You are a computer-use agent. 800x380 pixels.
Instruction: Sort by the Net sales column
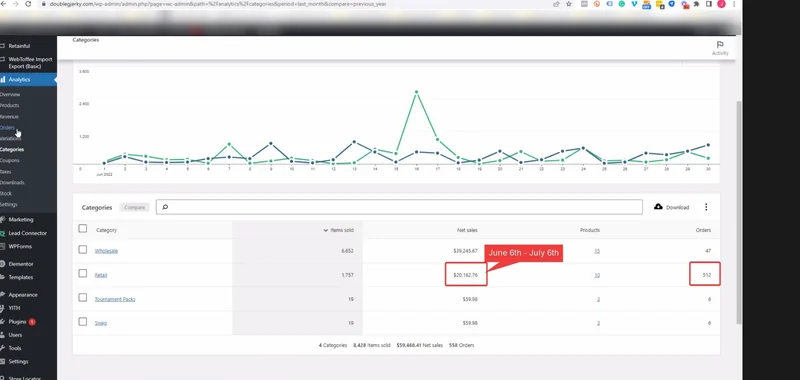pos(467,231)
